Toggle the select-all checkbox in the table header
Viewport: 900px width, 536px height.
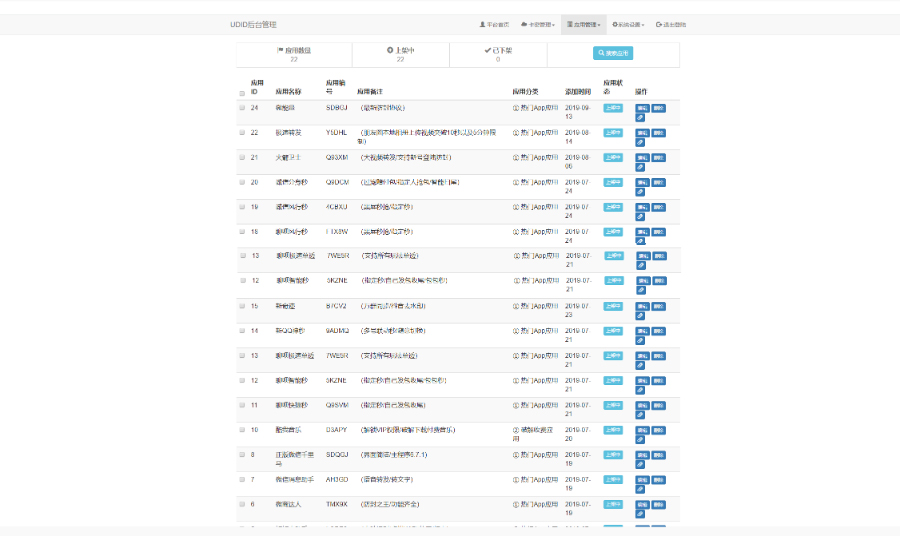242,94
